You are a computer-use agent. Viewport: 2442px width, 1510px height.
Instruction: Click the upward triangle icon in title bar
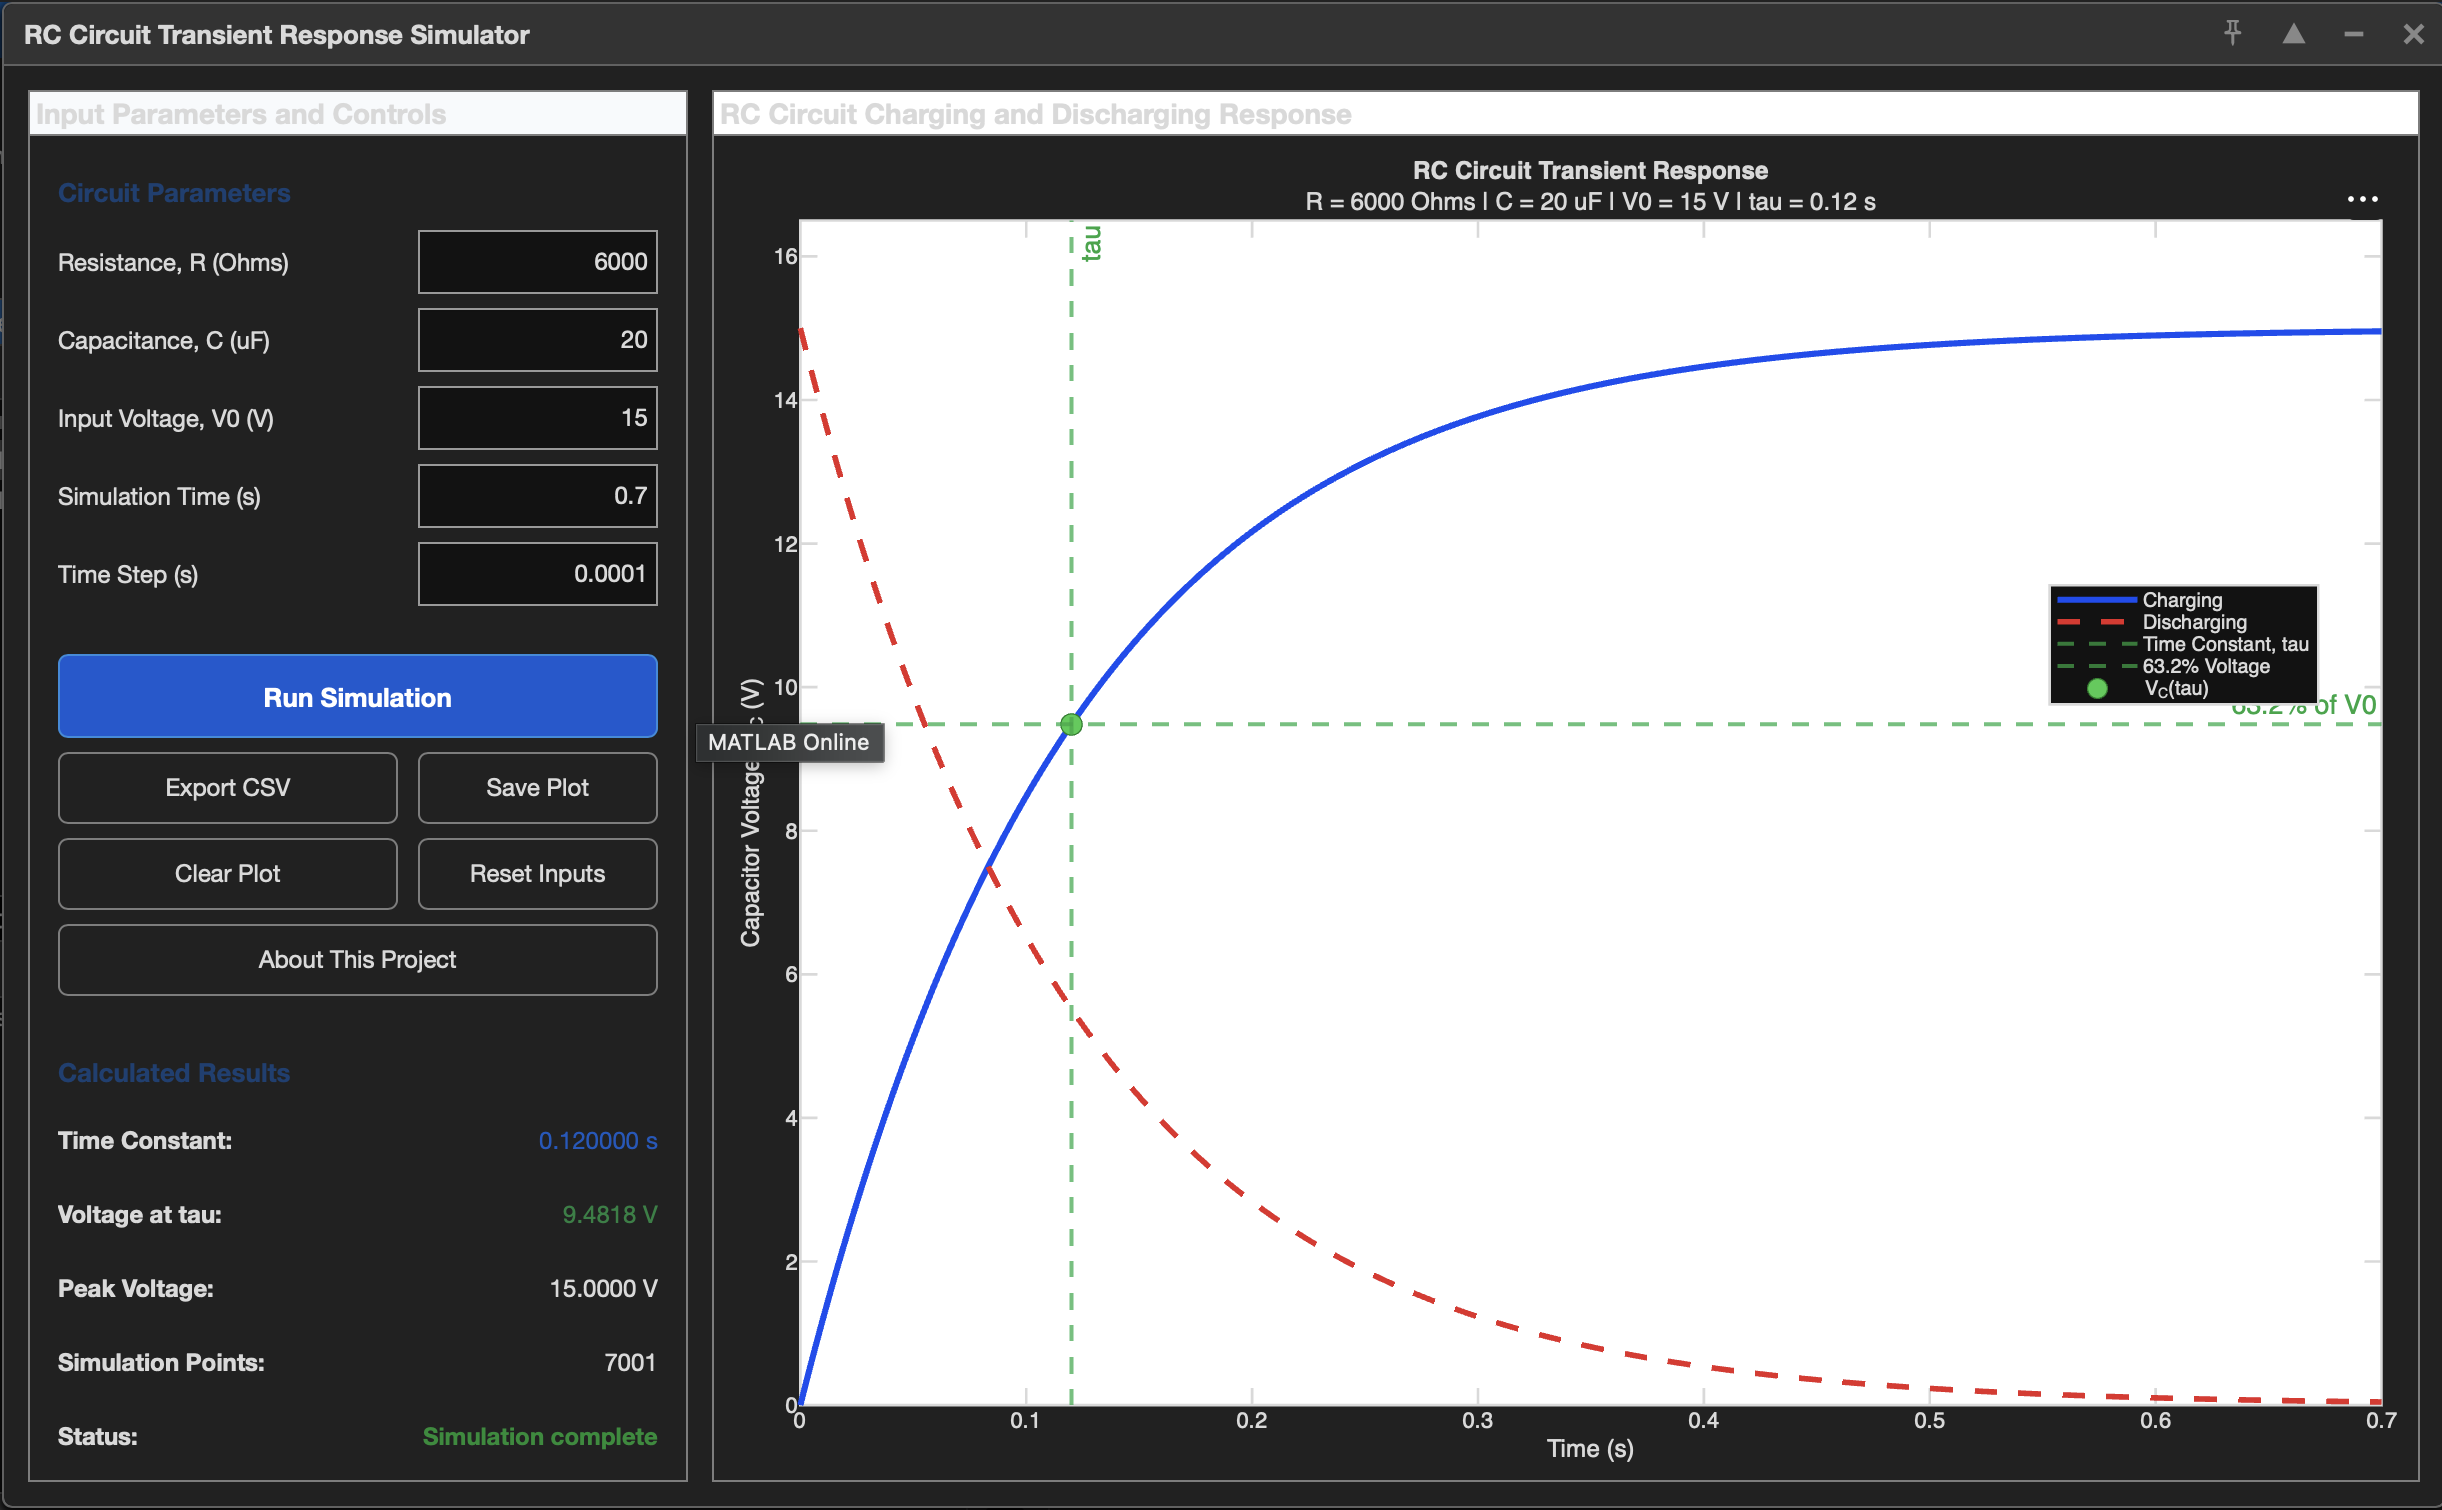[x=2294, y=34]
